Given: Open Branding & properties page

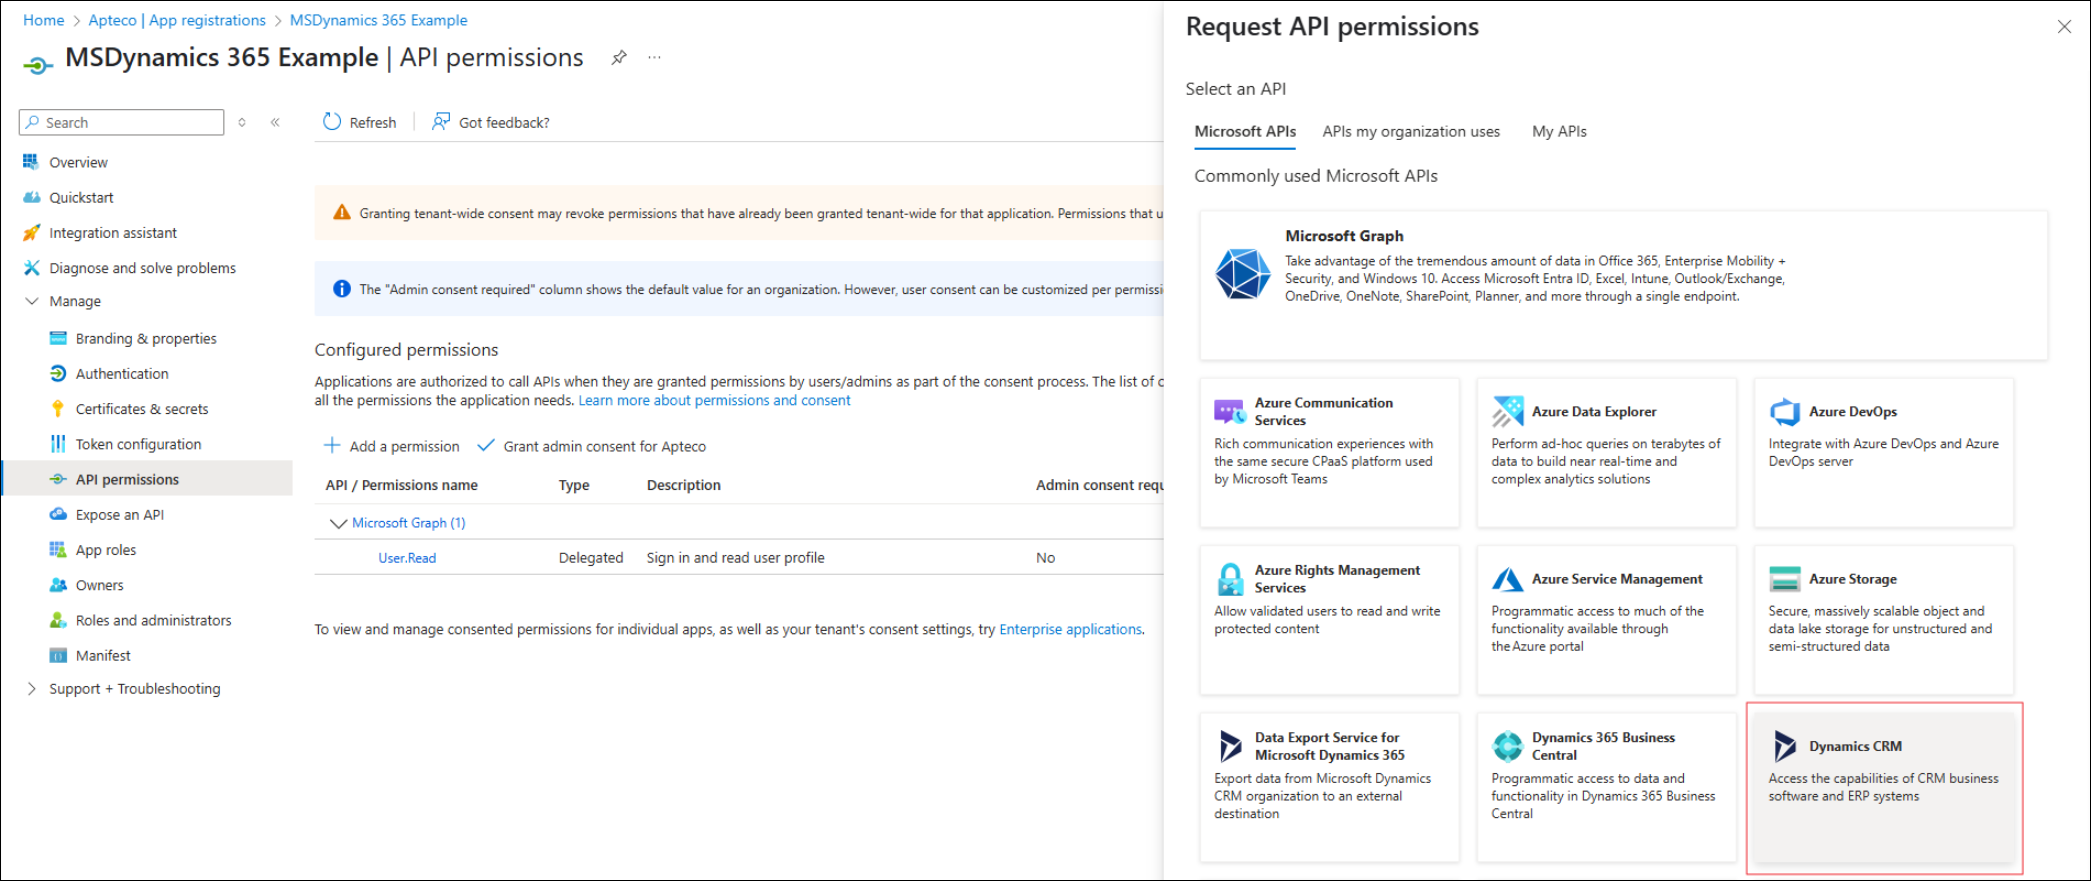Looking at the screenshot, I should [x=146, y=338].
